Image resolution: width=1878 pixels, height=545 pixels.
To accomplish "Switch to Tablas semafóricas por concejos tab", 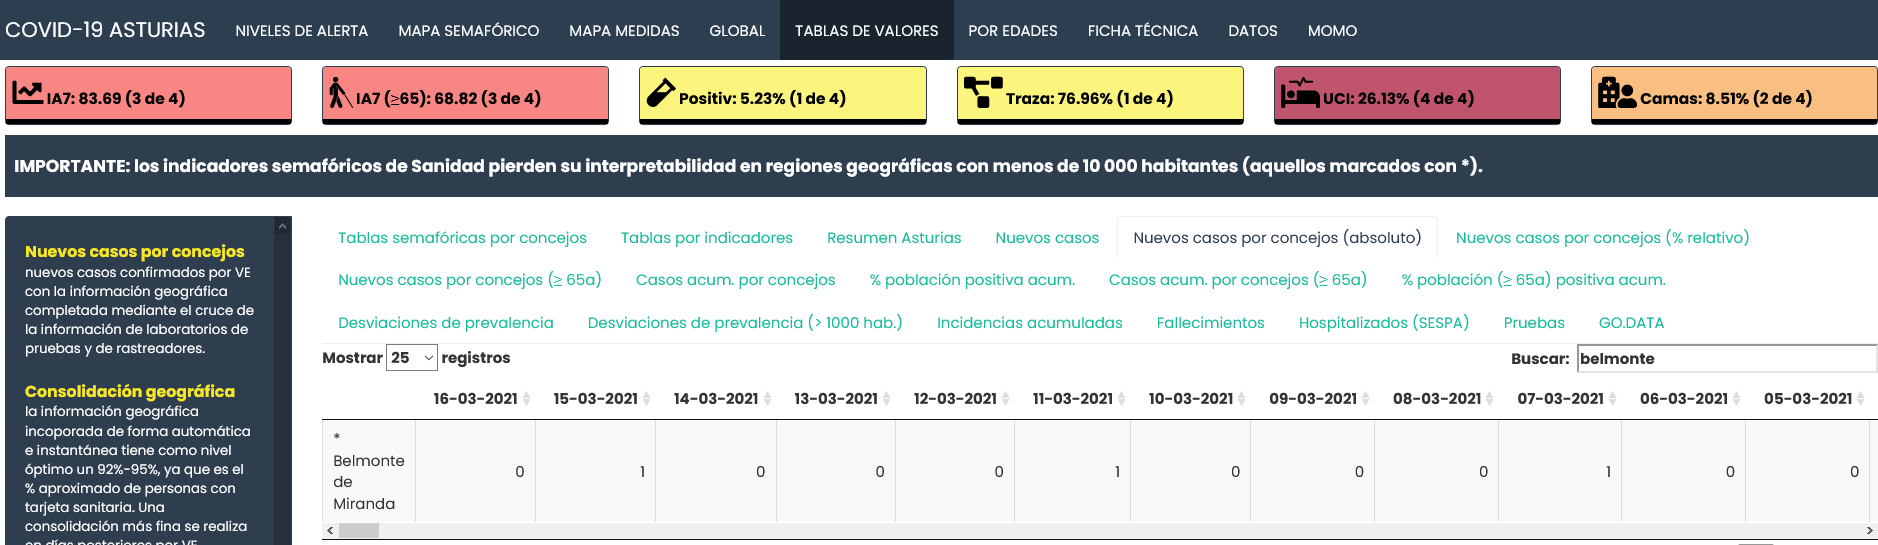I will (462, 238).
